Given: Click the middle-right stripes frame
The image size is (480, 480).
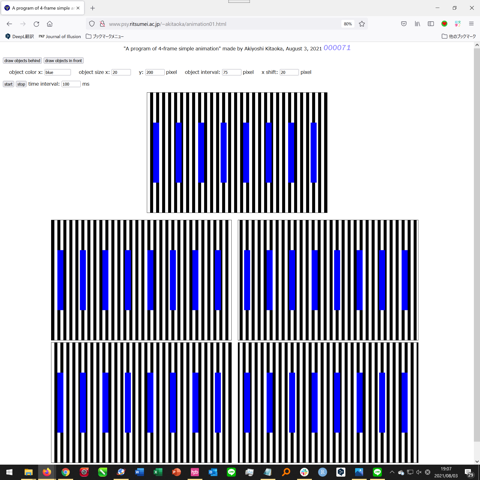Looking at the screenshot, I should [328, 280].
